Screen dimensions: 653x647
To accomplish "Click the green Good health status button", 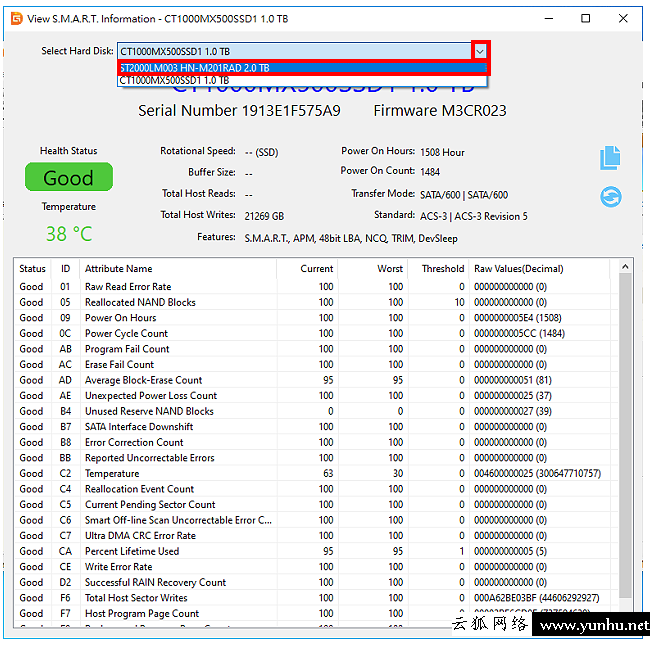I will [69, 177].
